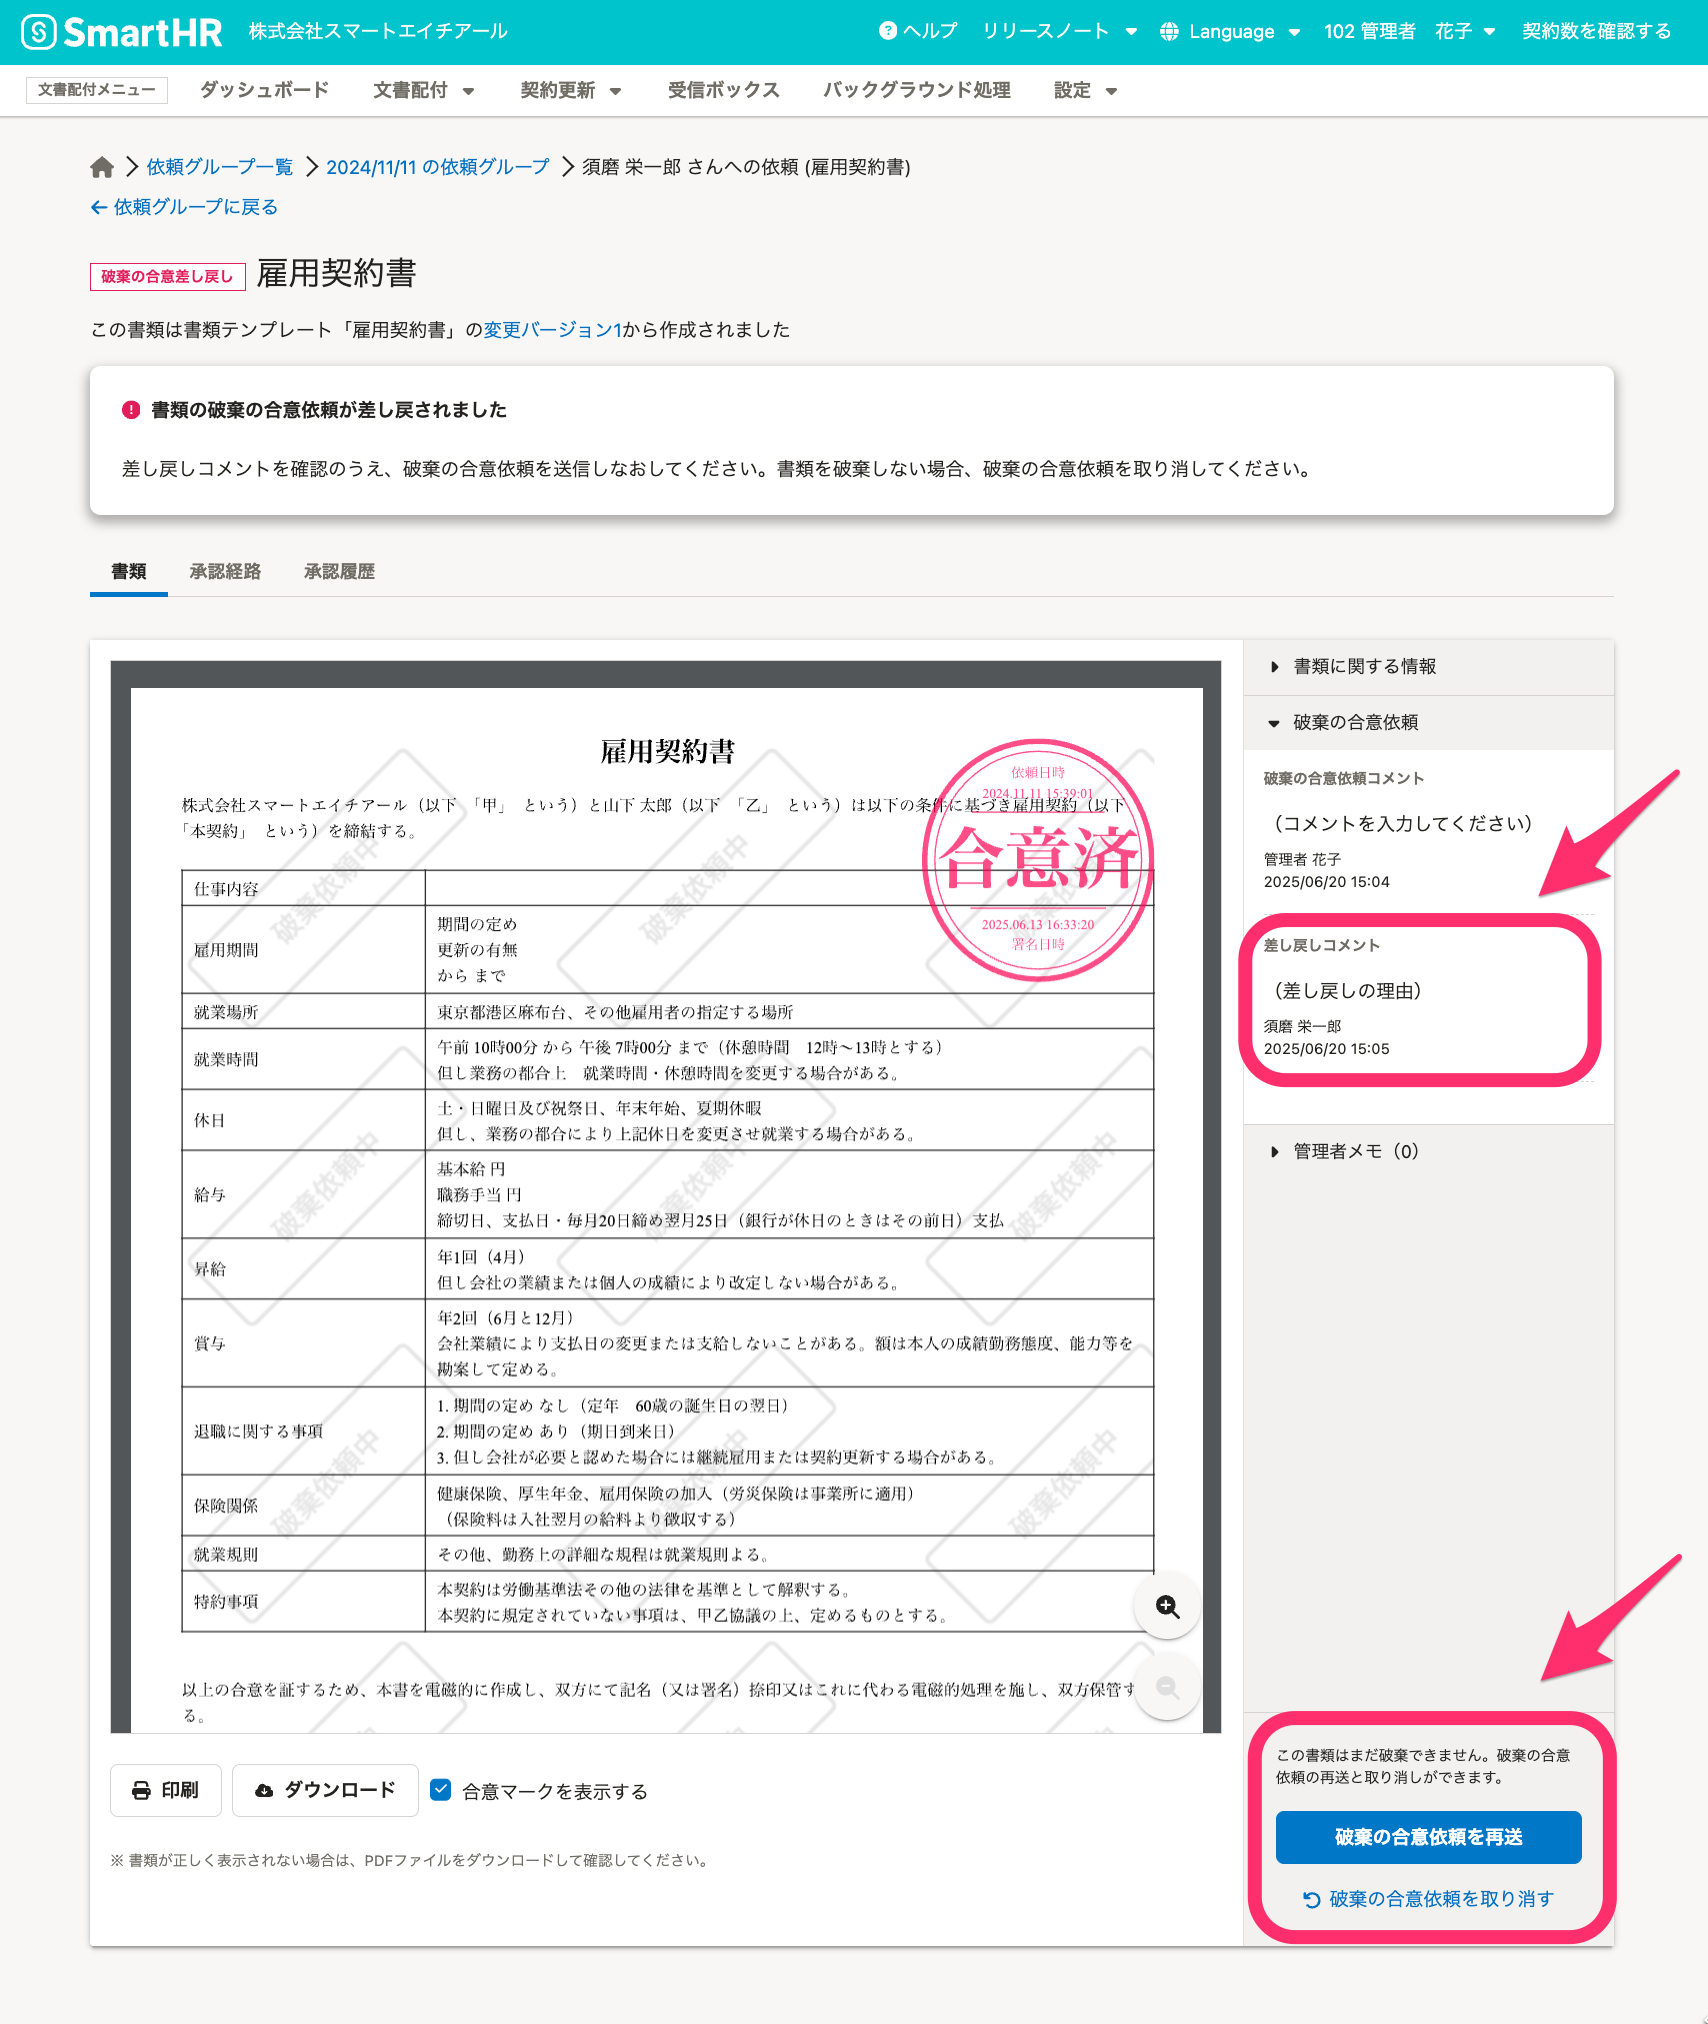Click 須磨 栄一郎 commenter name in sidebar
The width and height of the screenshot is (1708, 2024).
pyautogui.click(x=1302, y=1027)
